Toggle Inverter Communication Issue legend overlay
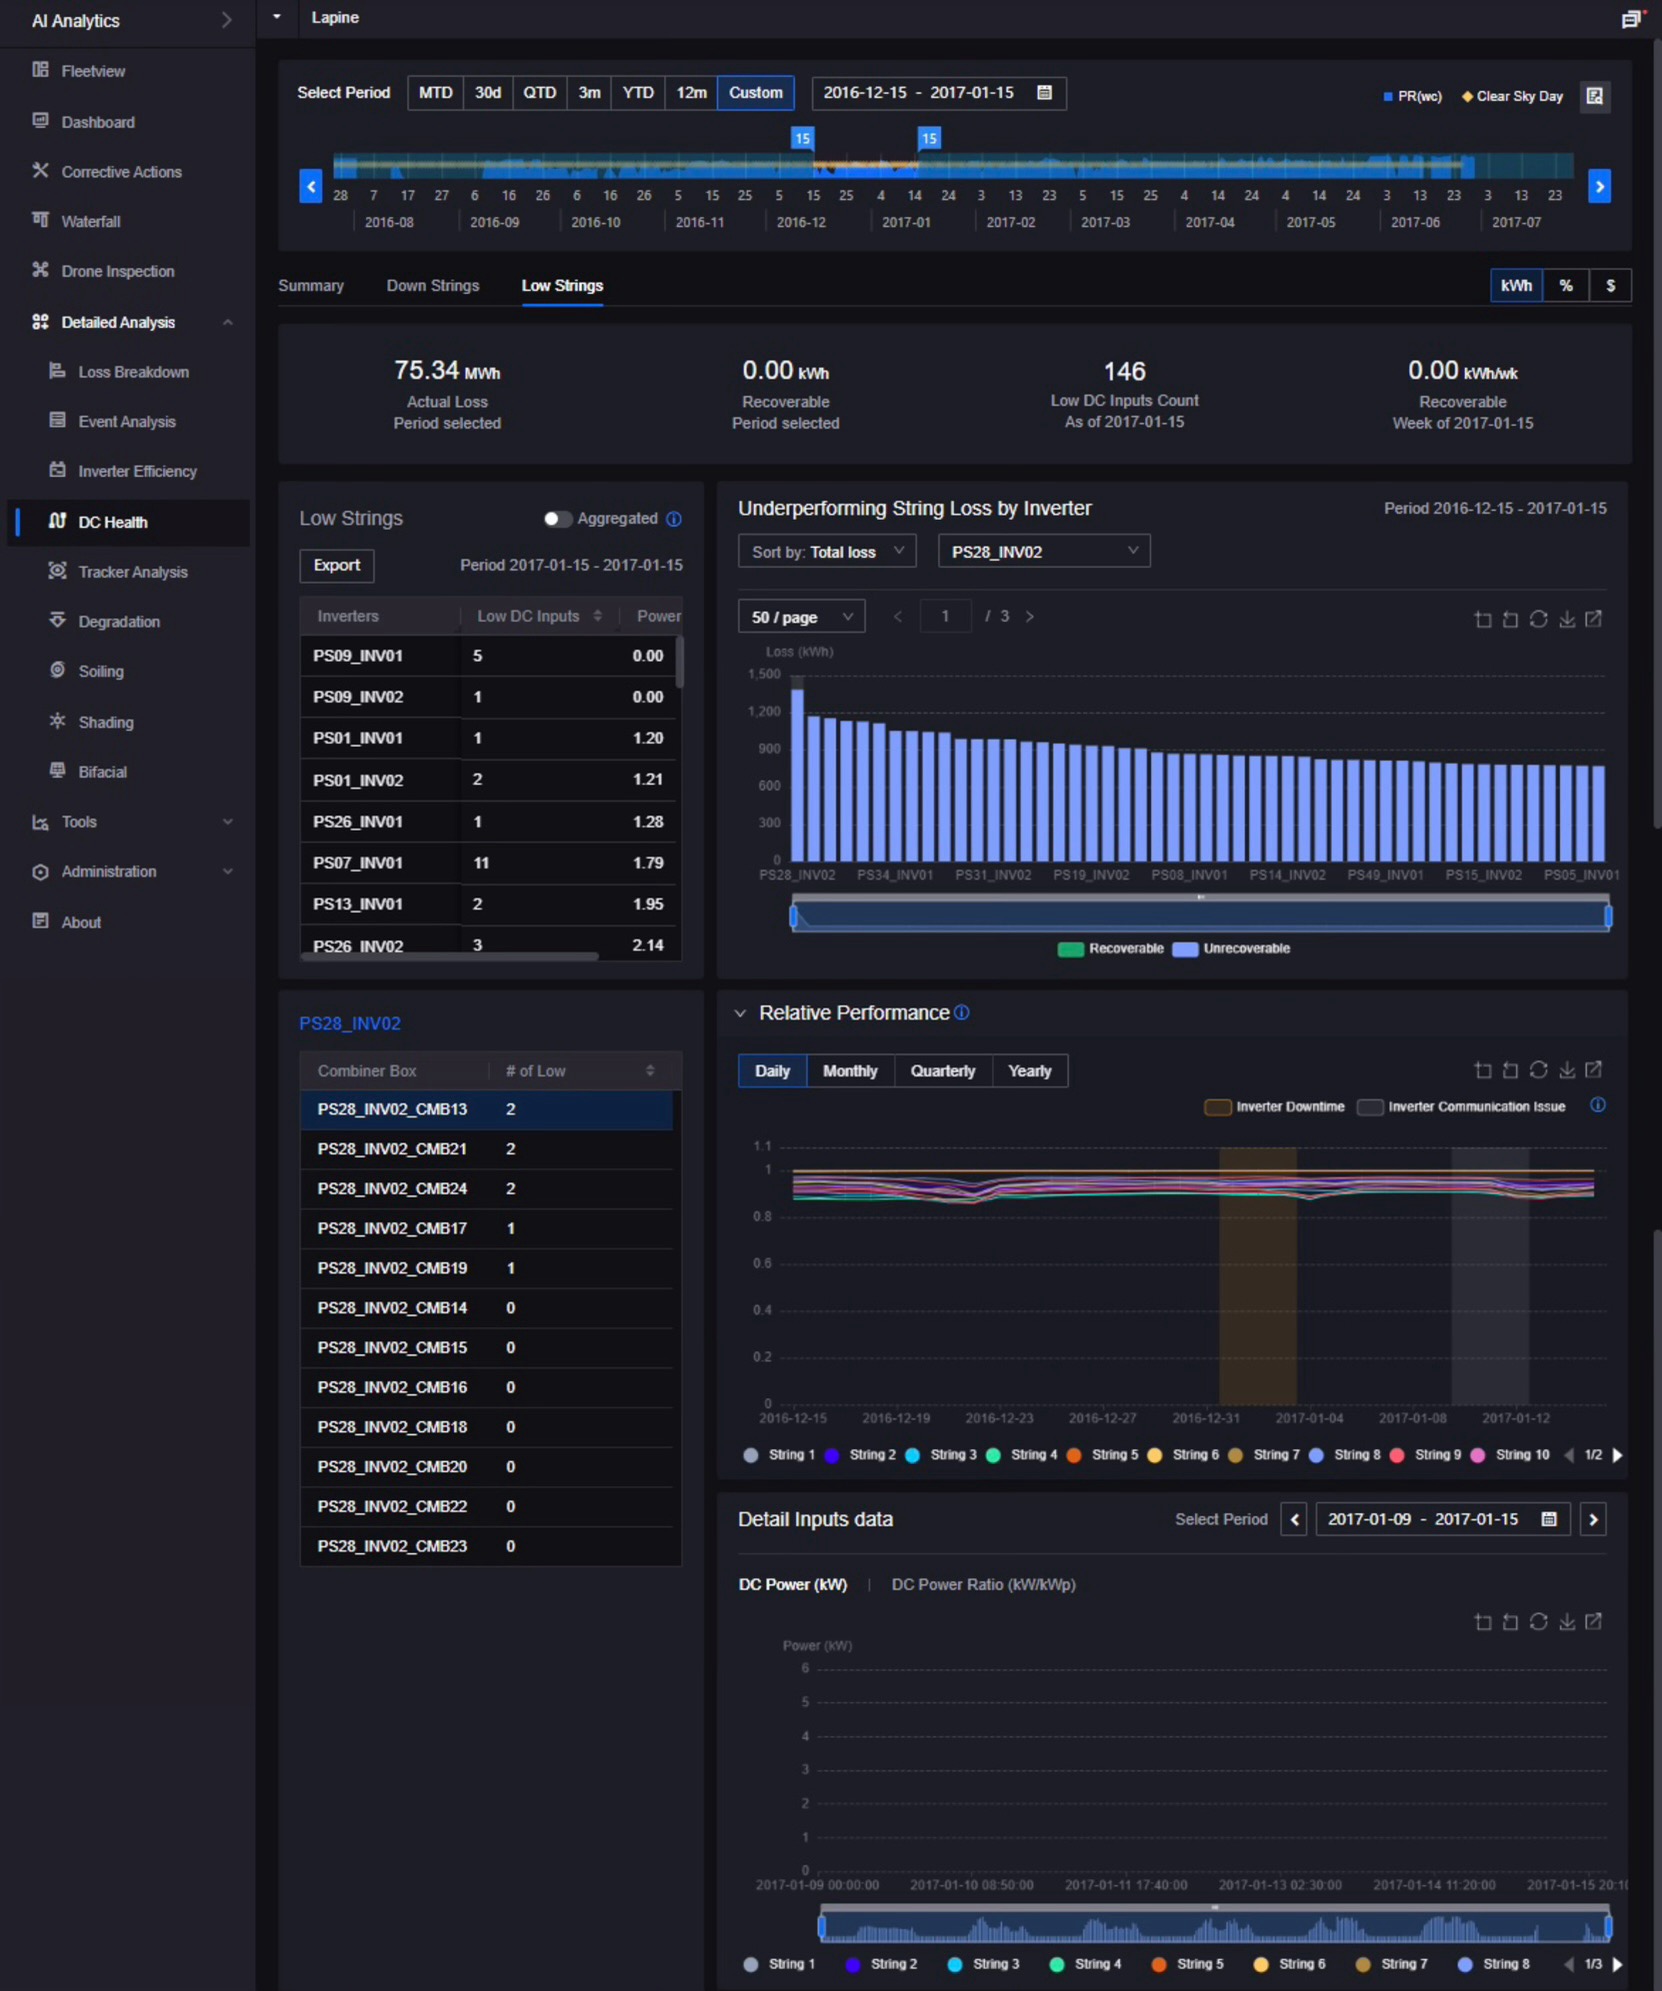The height and width of the screenshot is (1991, 1662). coord(1461,1107)
